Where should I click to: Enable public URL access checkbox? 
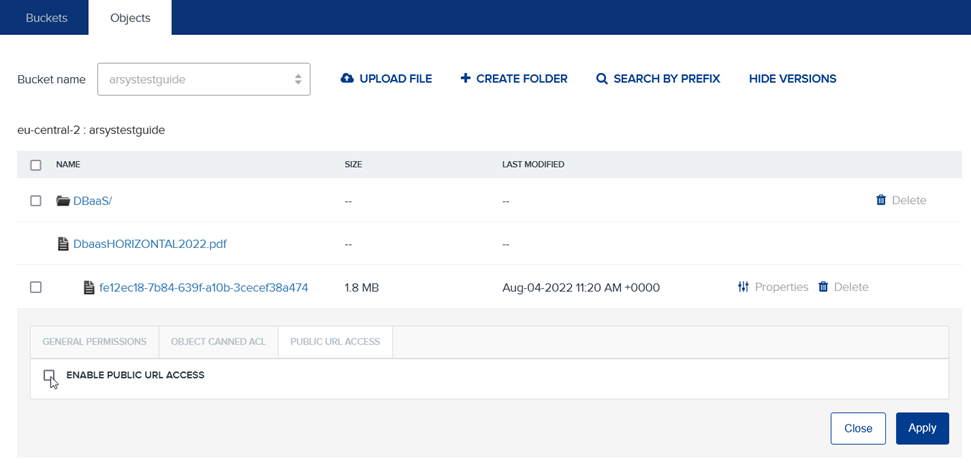coord(49,375)
